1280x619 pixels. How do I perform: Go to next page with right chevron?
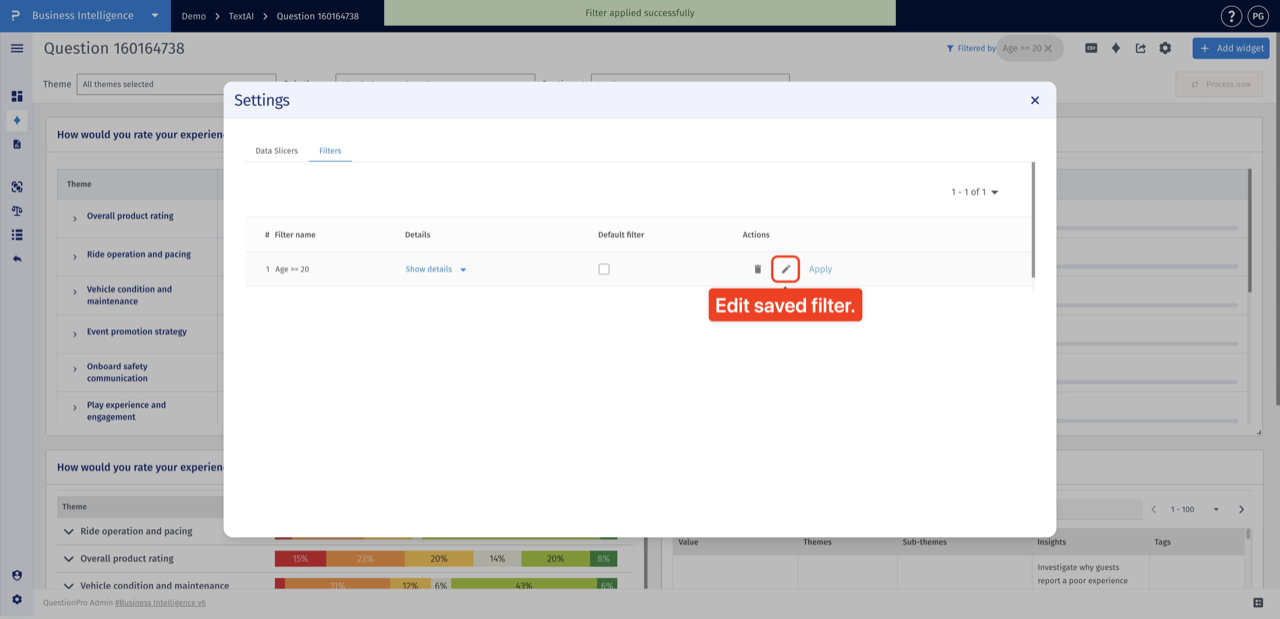point(1242,509)
